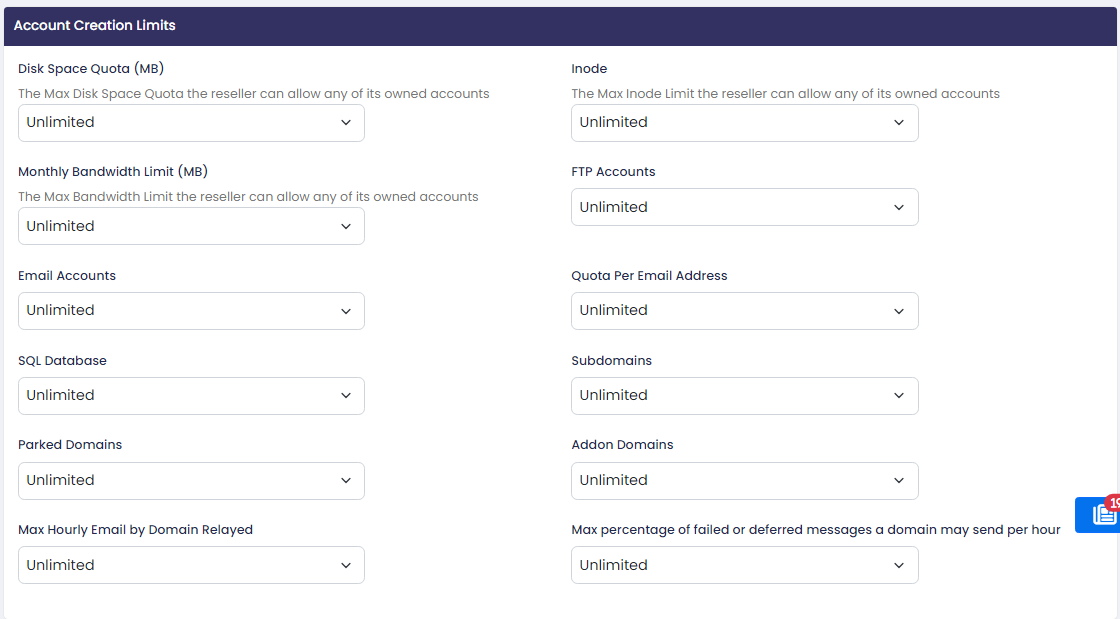
Task: Click the Inode label
Action: (589, 69)
